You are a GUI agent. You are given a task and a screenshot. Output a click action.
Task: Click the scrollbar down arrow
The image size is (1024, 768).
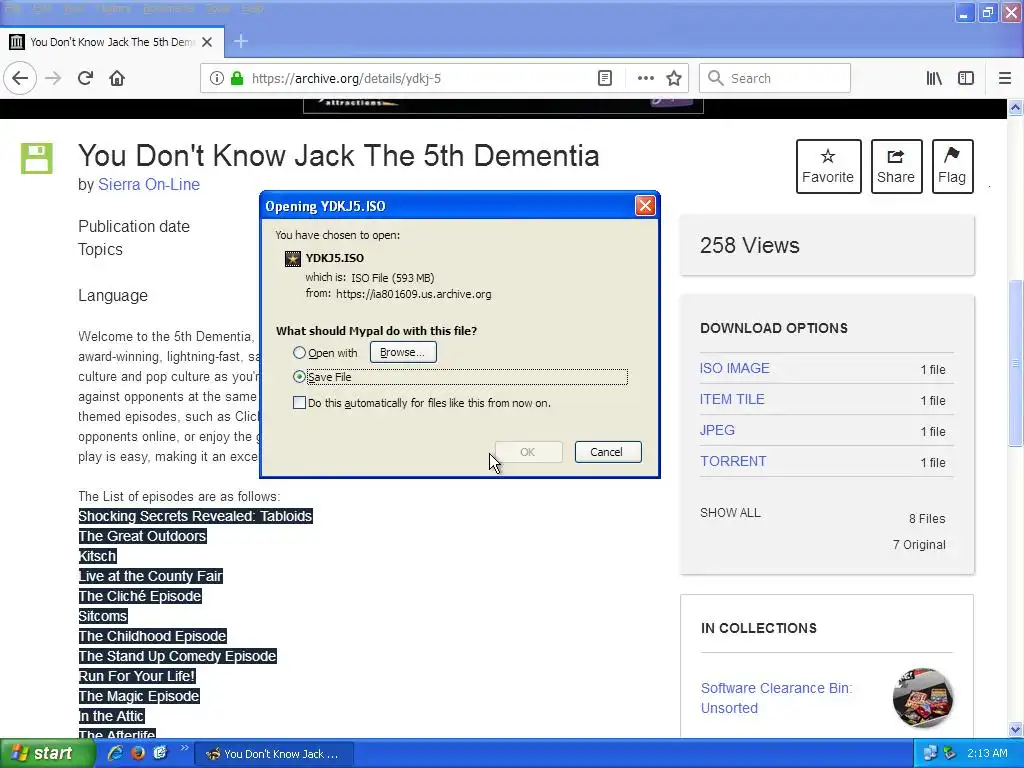tap(1015, 729)
